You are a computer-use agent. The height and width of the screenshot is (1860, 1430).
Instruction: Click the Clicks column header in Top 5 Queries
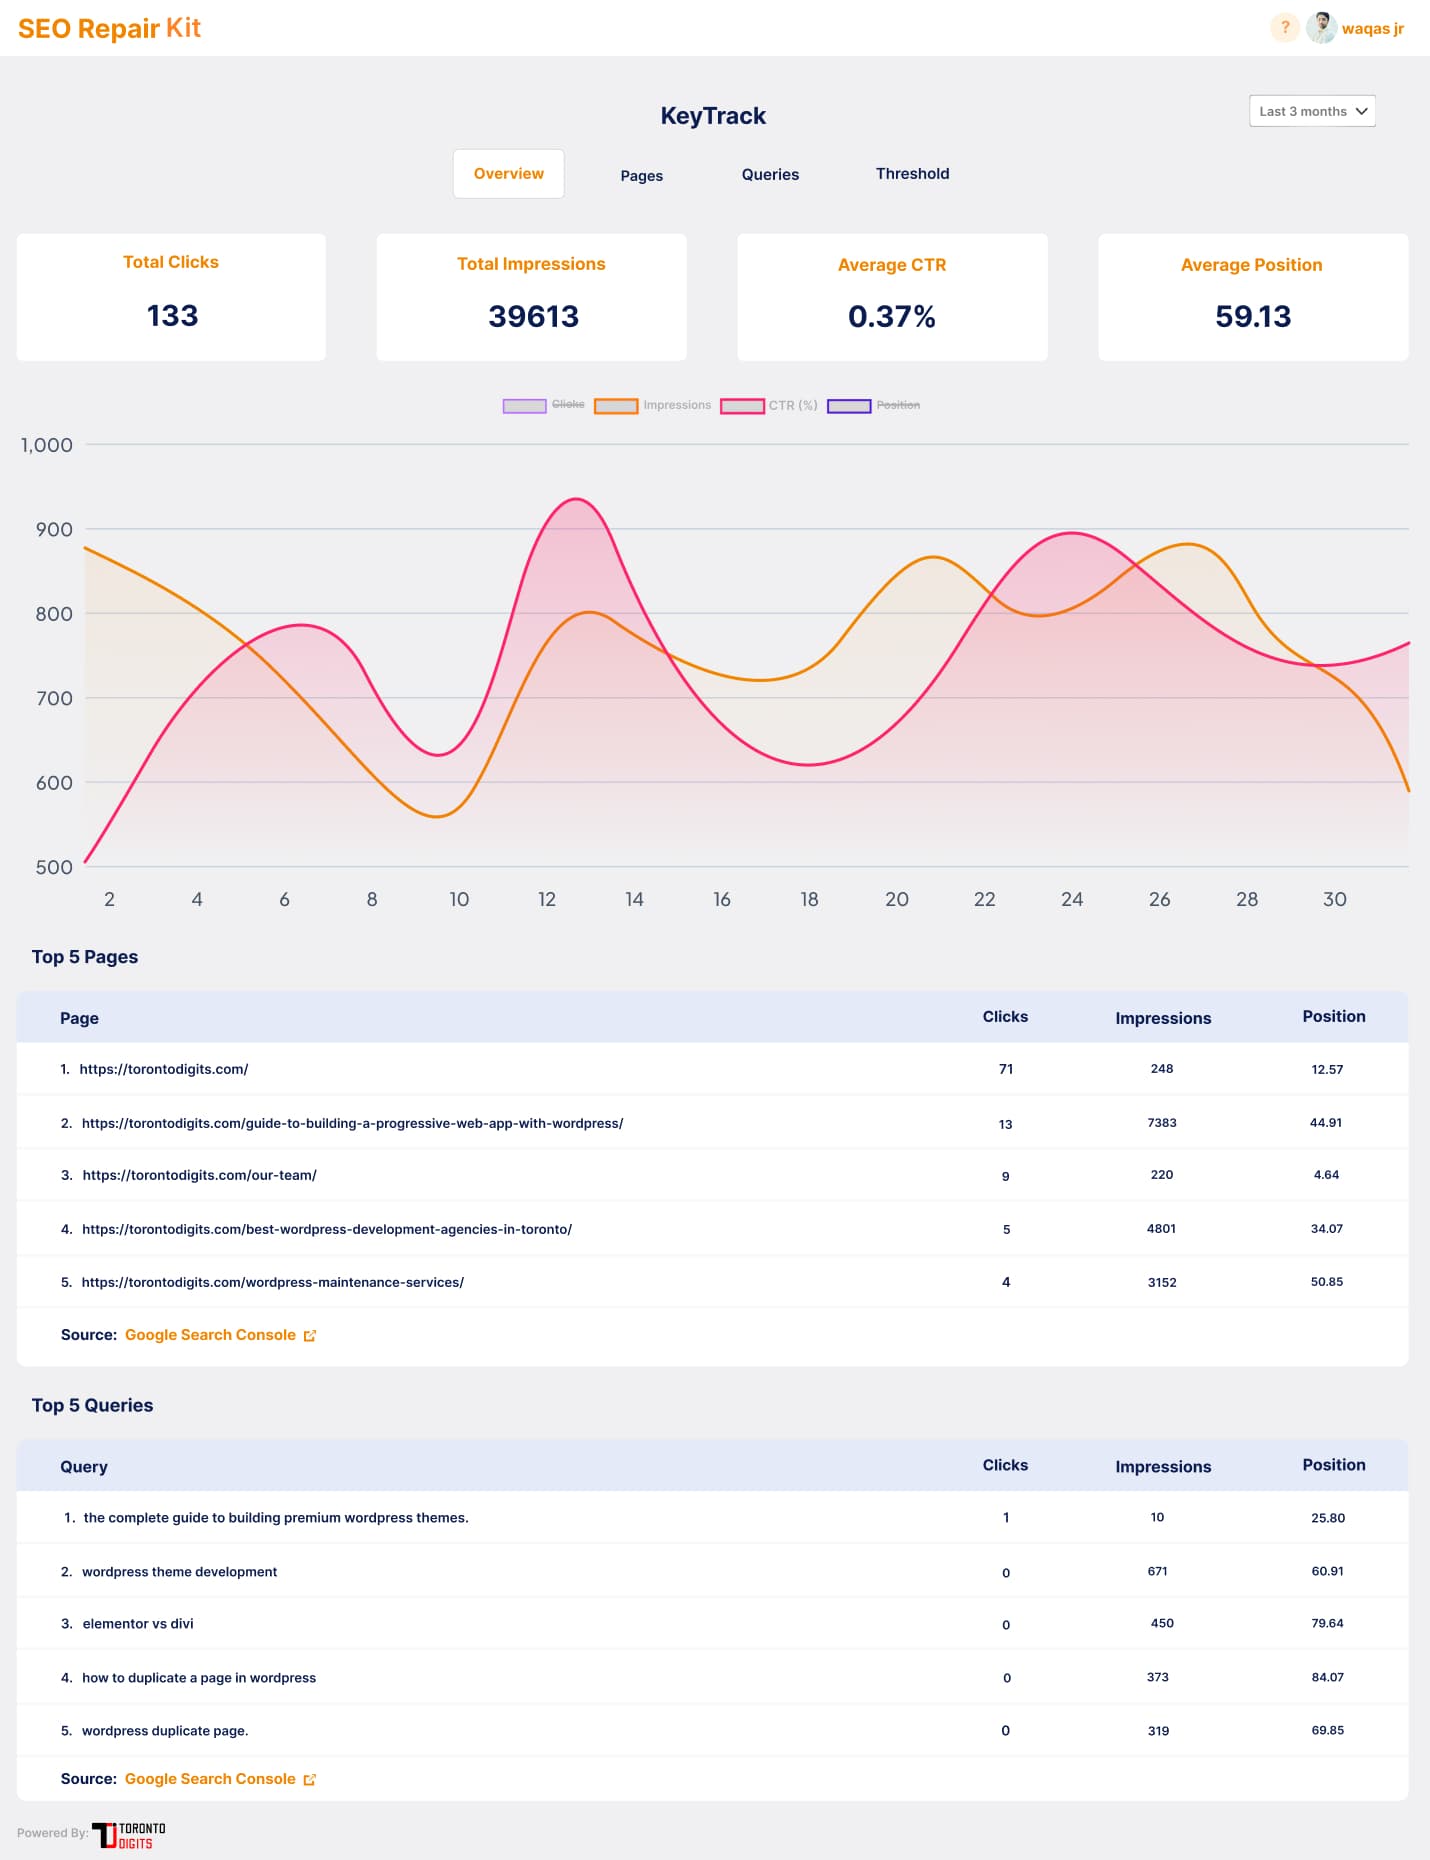point(1005,1465)
